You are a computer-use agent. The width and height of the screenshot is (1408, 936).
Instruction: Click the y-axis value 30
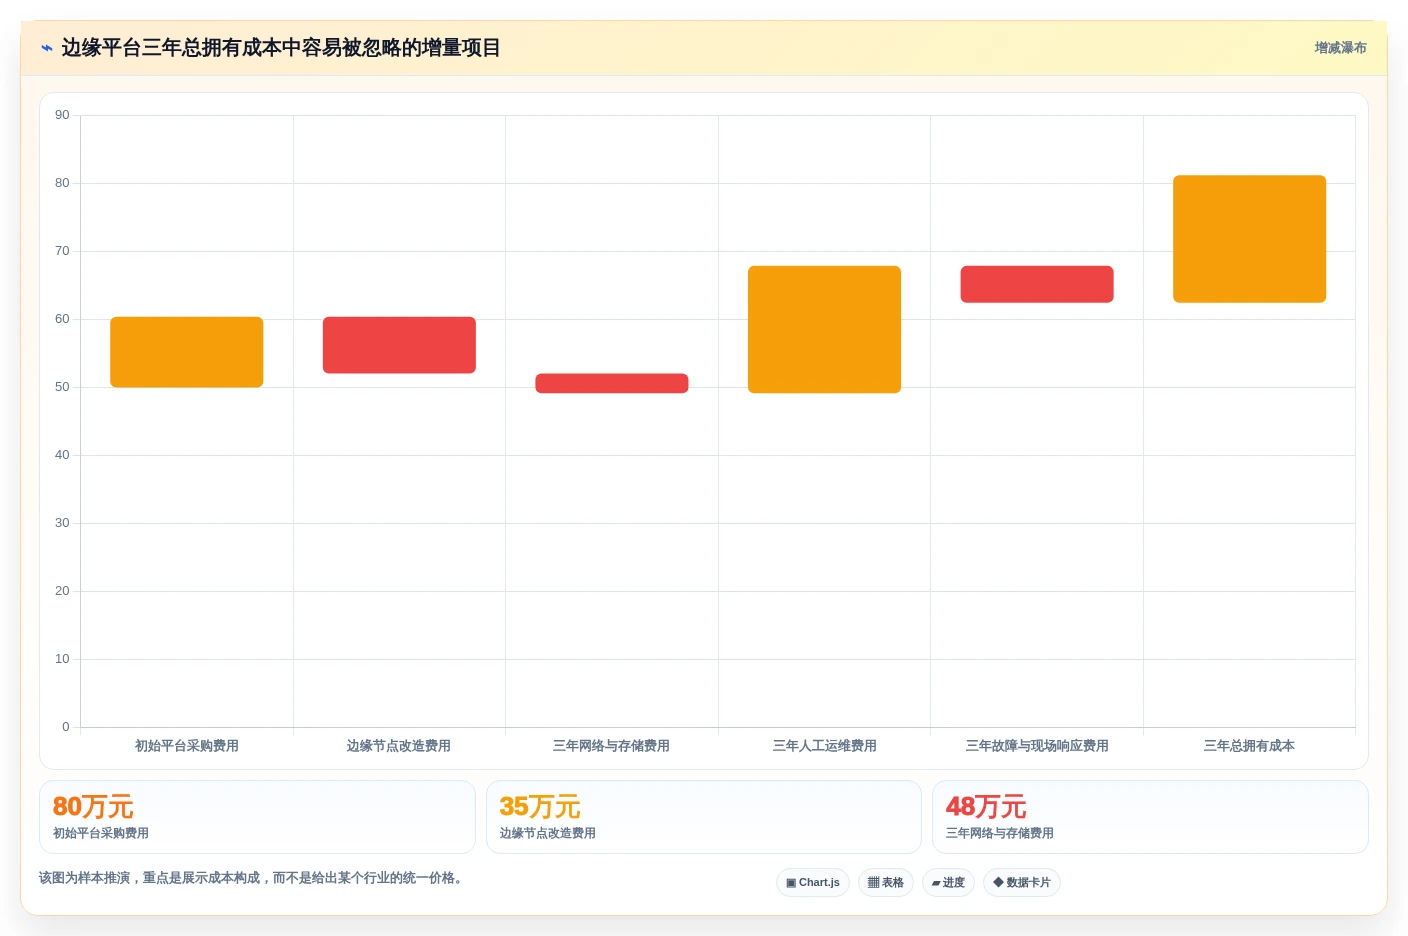point(62,523)
